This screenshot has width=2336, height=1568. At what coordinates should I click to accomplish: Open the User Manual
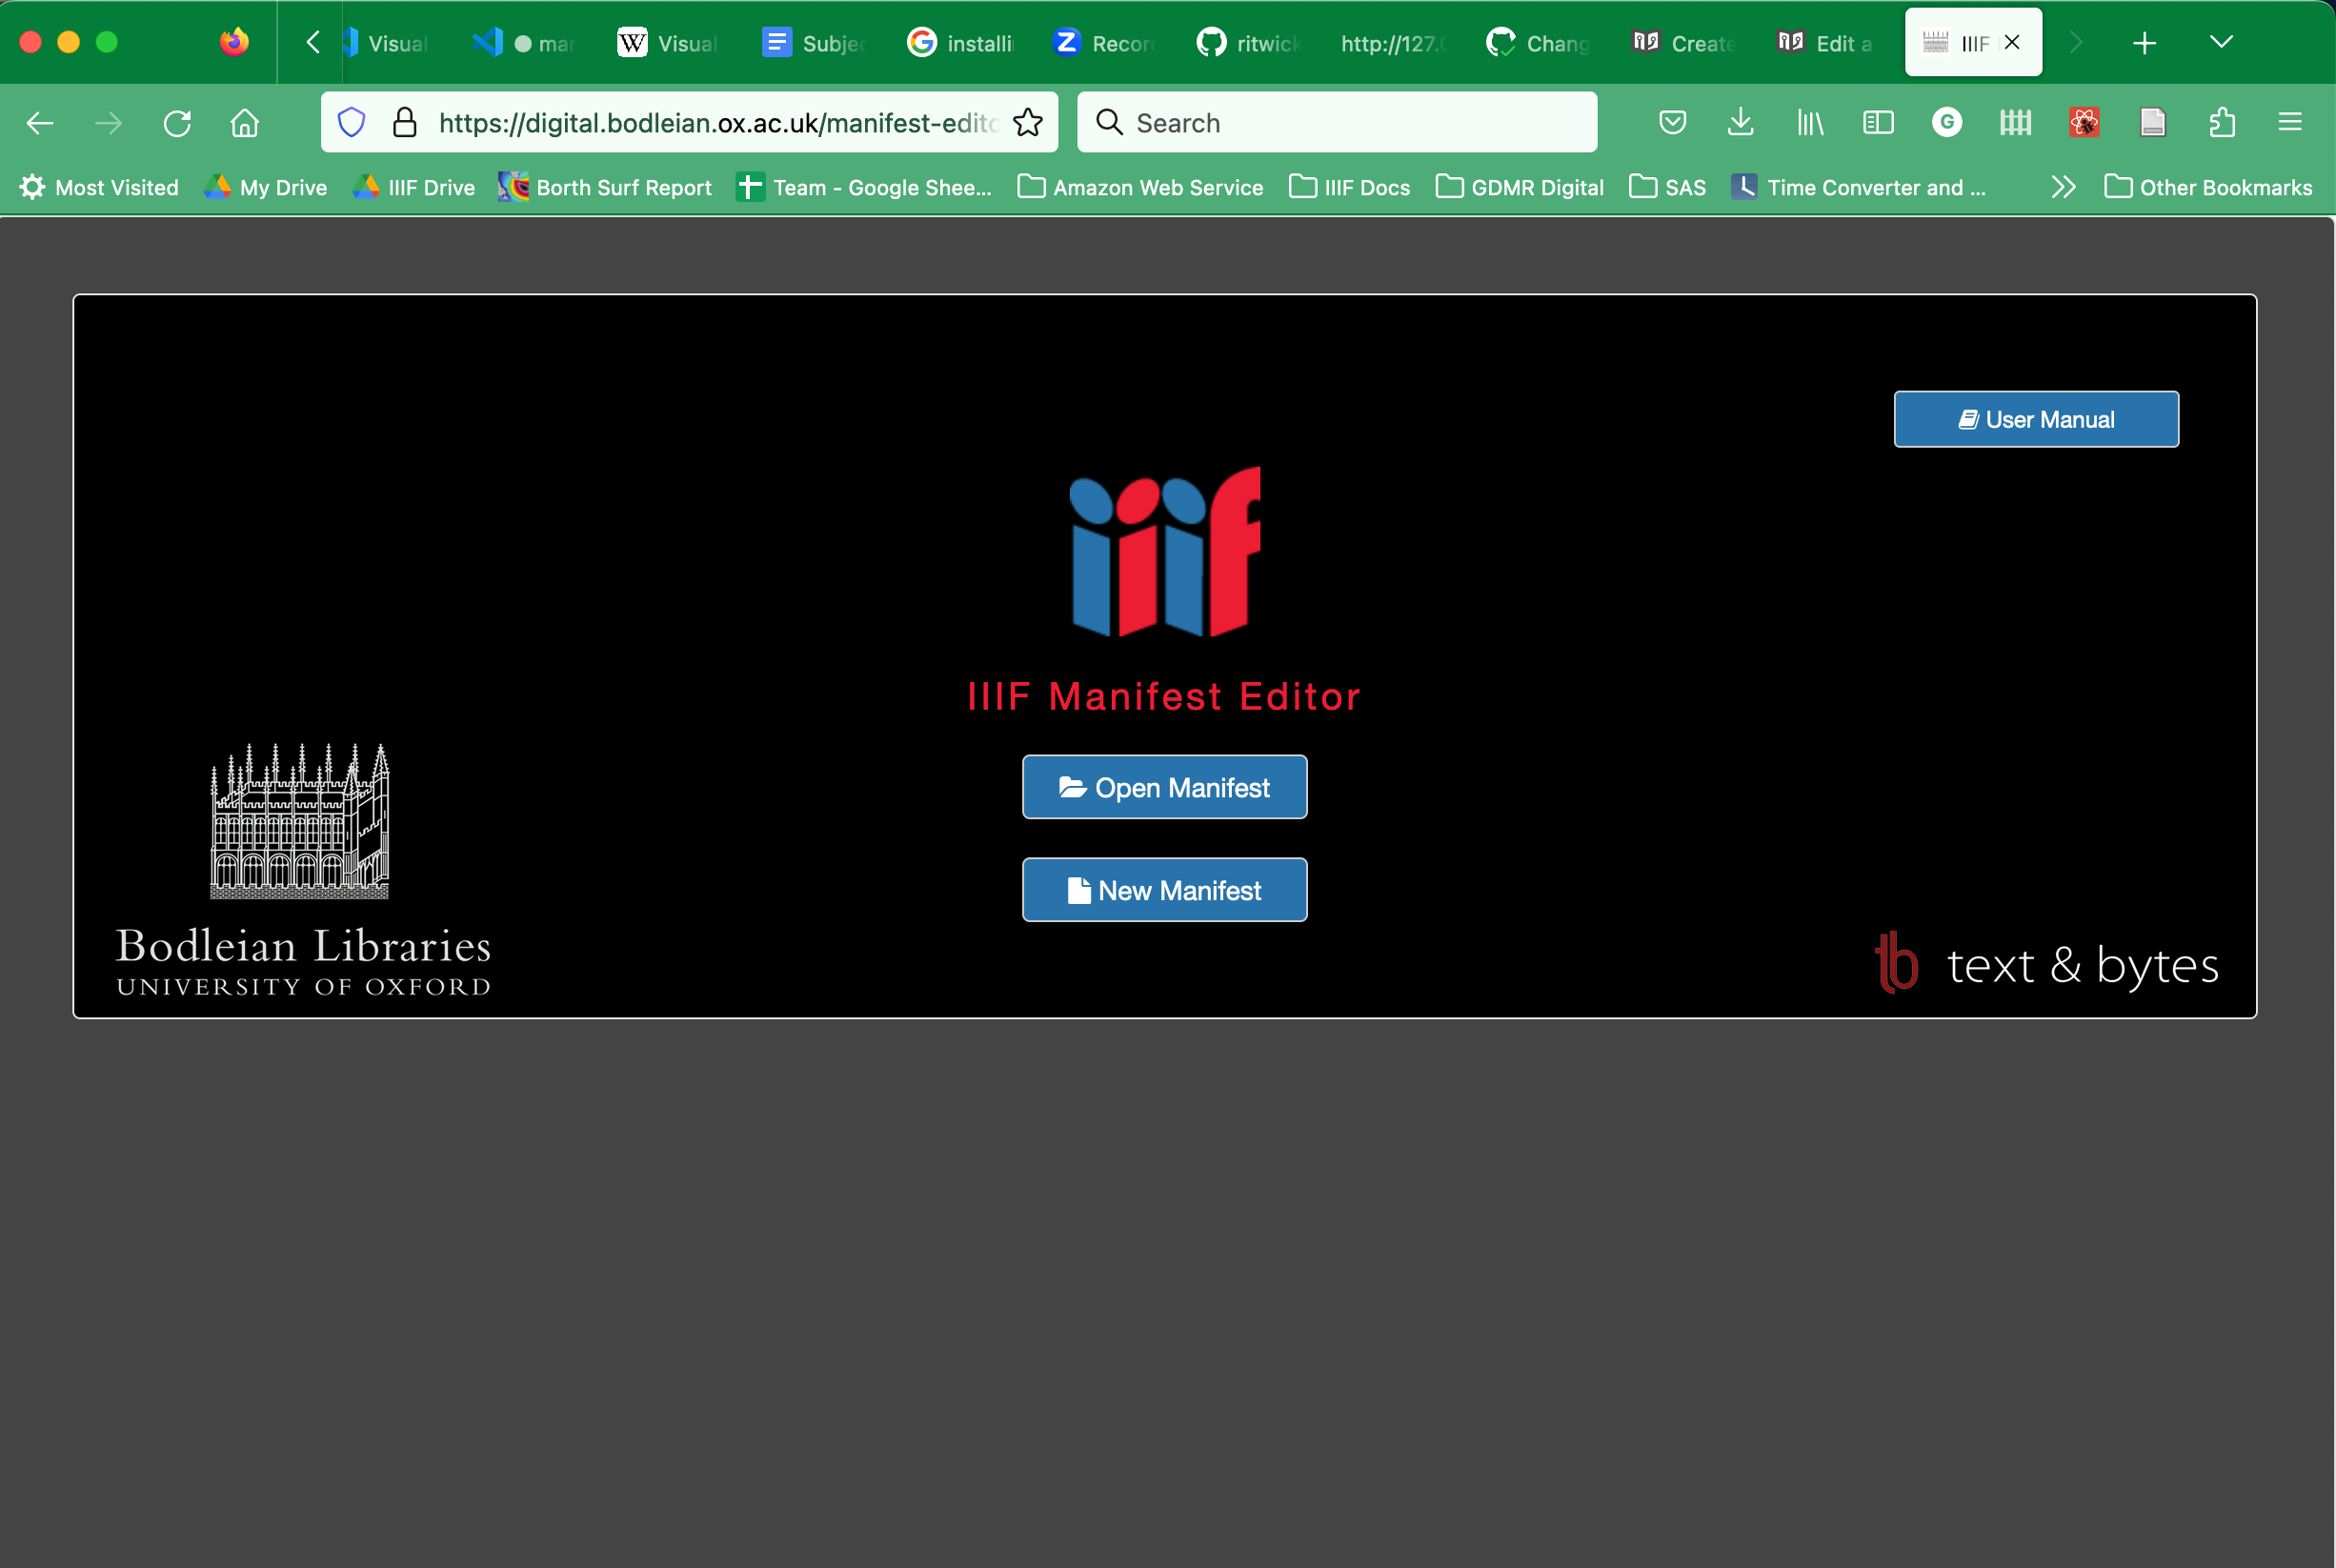click(2036, 419)
